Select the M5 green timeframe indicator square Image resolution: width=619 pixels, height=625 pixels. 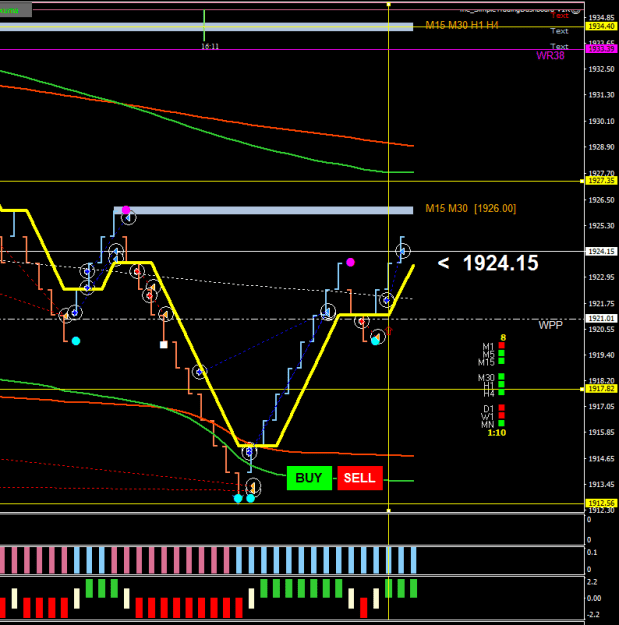[x=501, y=353]
